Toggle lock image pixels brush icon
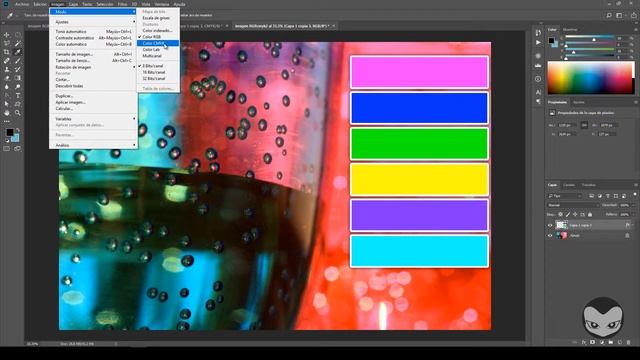Viewport: 640px width, 360px height. point(568,214)
